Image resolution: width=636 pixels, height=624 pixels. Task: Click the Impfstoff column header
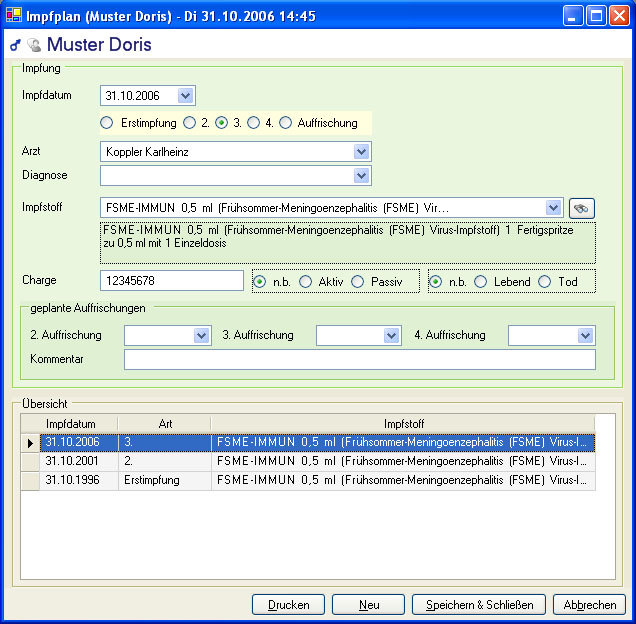pos(403,424)
